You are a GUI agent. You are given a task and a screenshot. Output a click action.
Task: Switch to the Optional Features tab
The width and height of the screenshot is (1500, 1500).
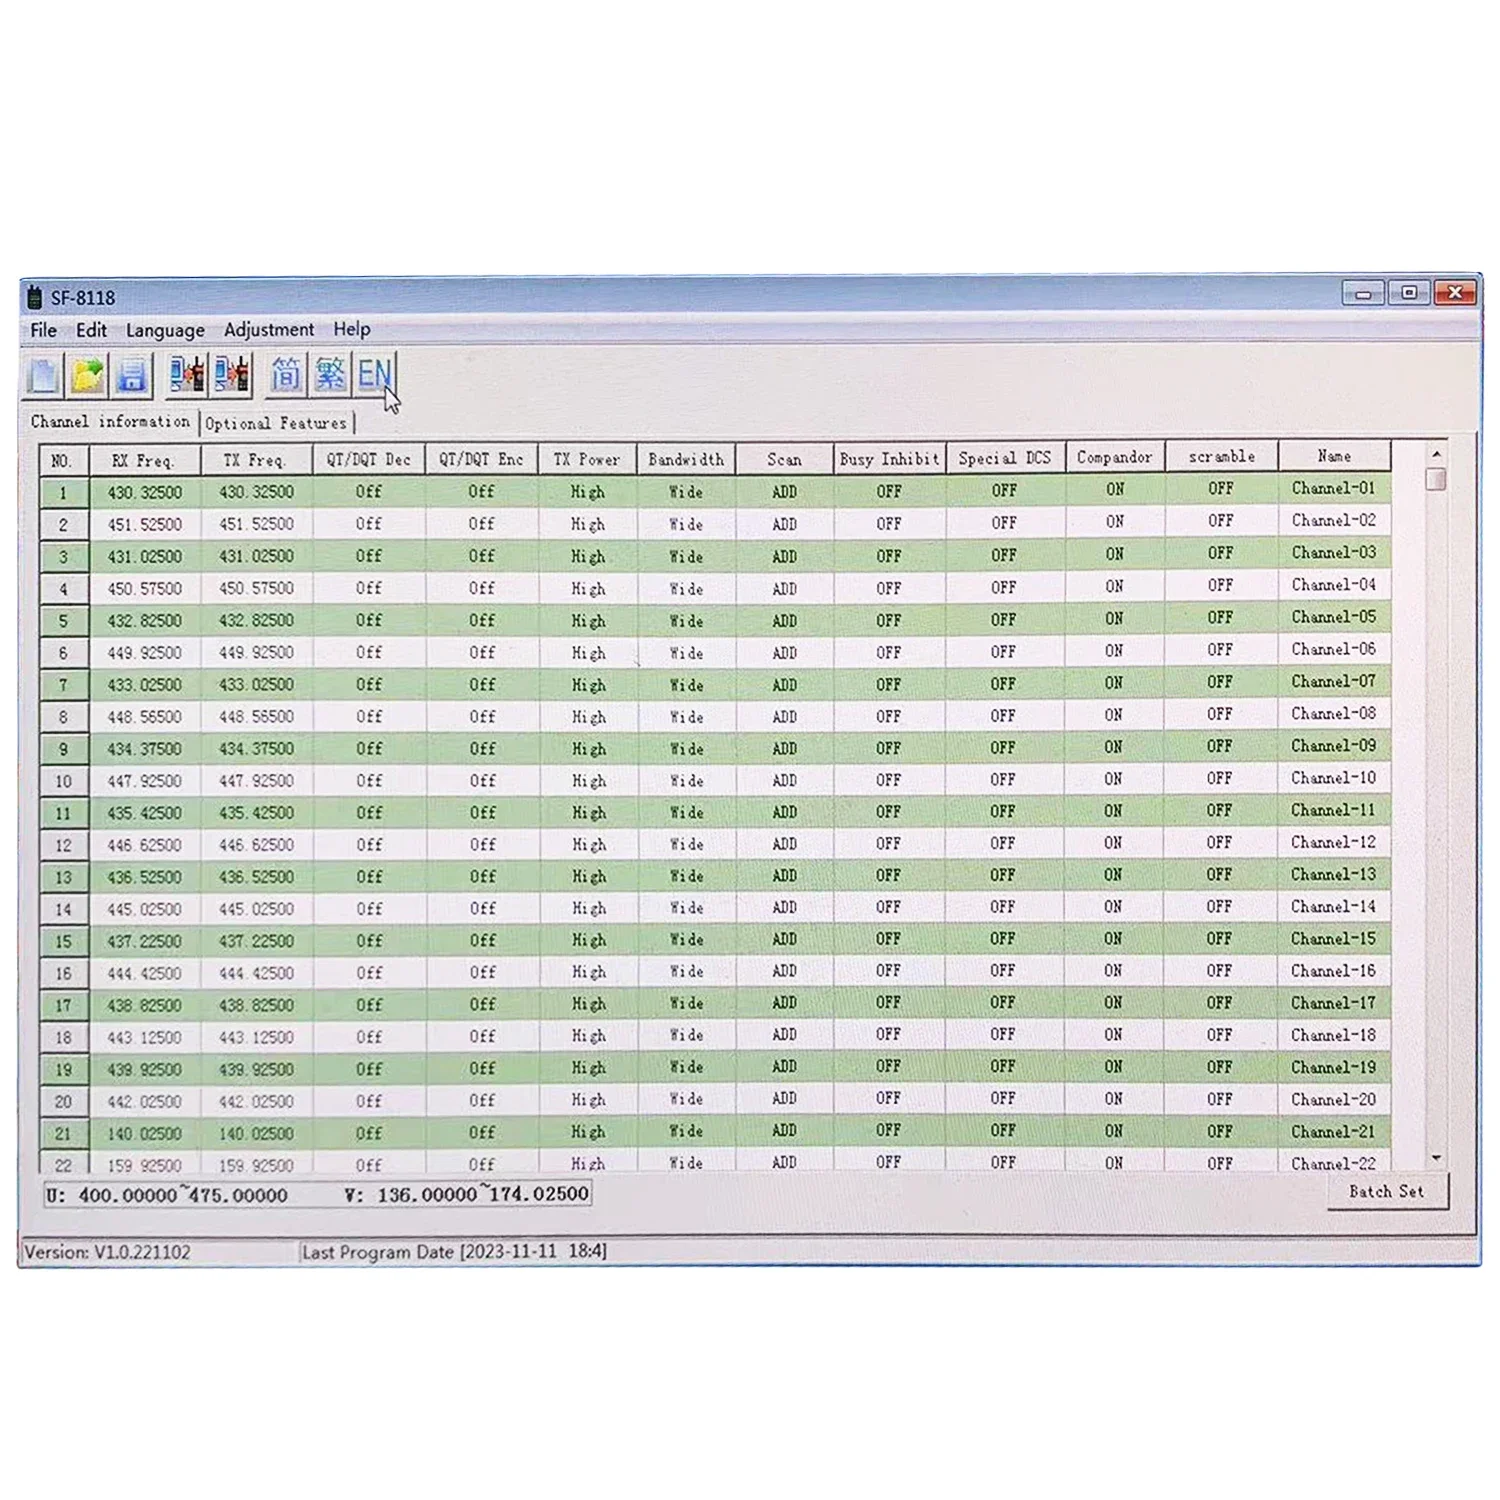click(276, 424)
